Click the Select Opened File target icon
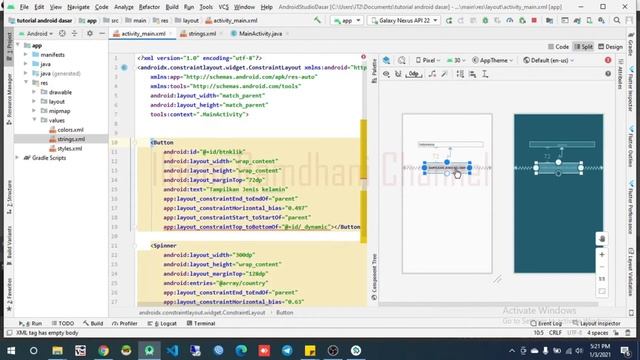Screen dimensions: 640x360 pyautogui.click(x=62, y=34)
